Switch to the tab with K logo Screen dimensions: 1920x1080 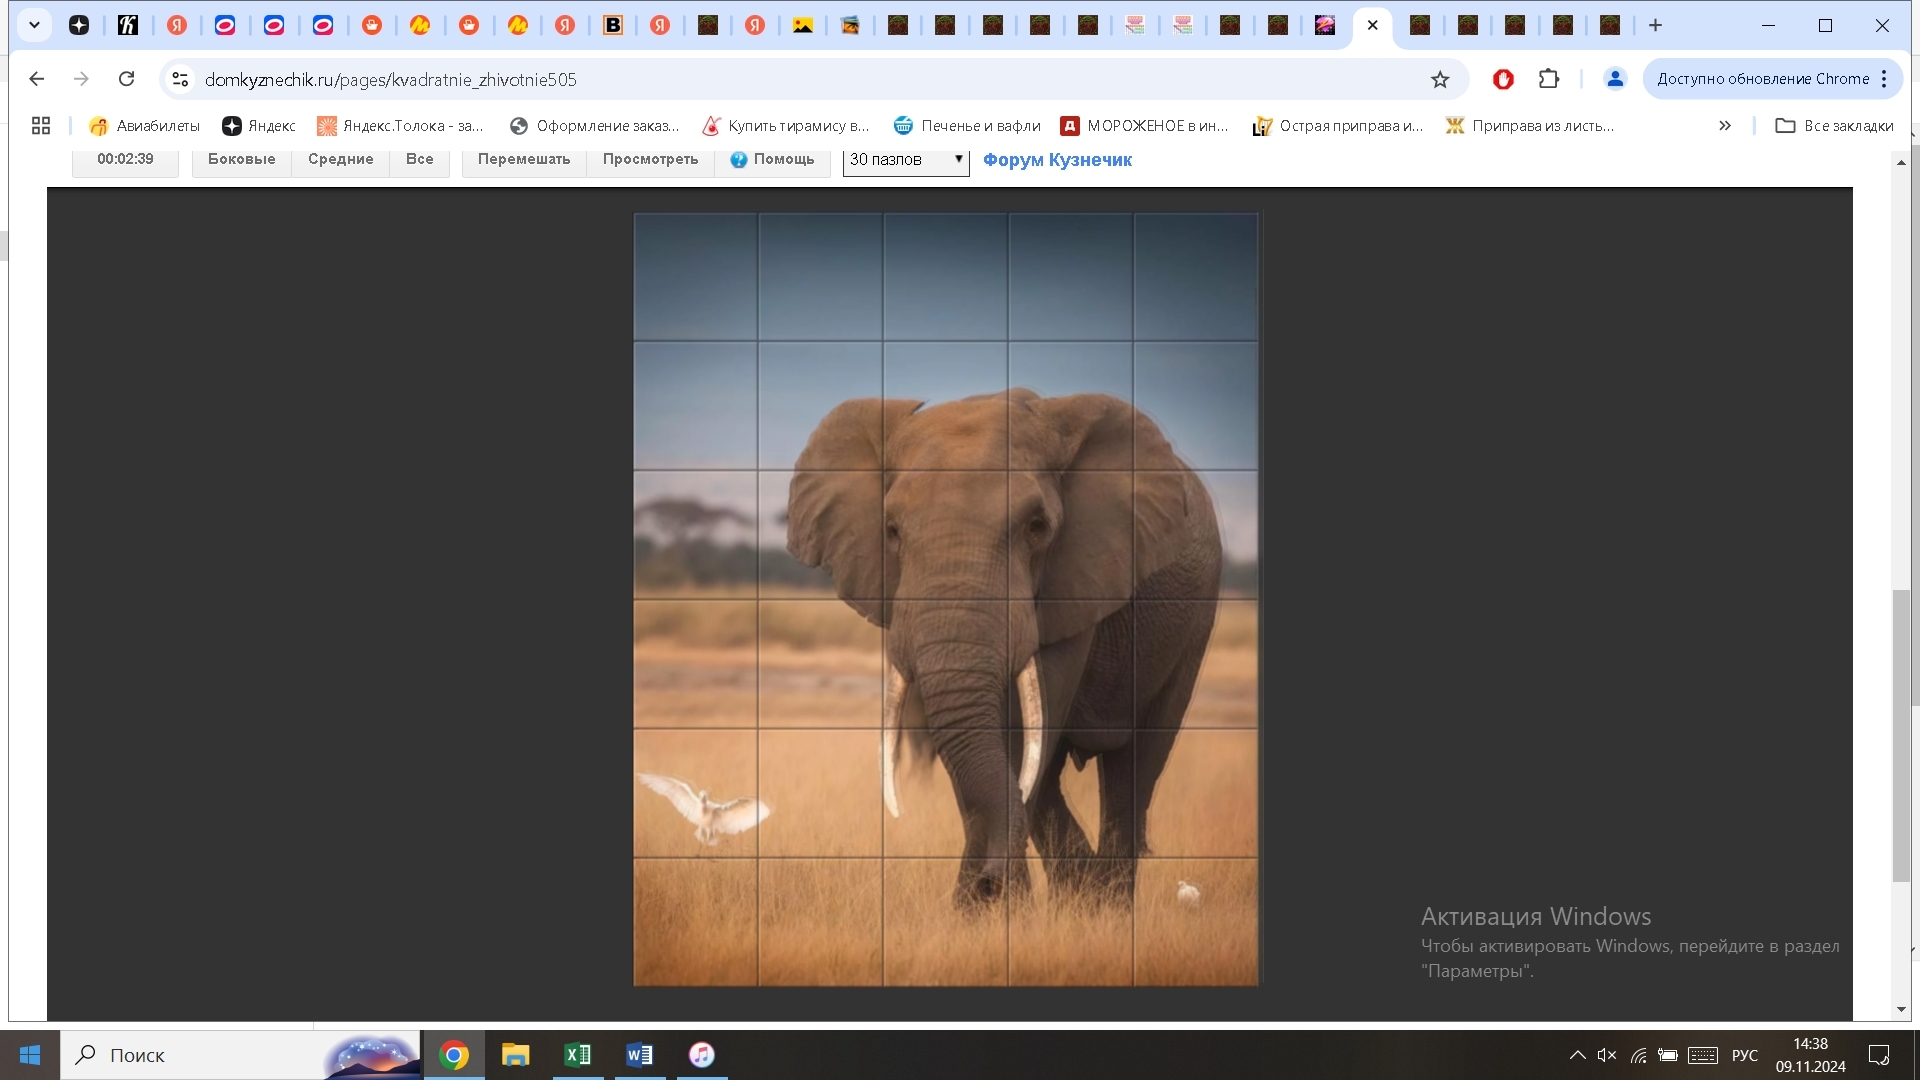point(128,26)
